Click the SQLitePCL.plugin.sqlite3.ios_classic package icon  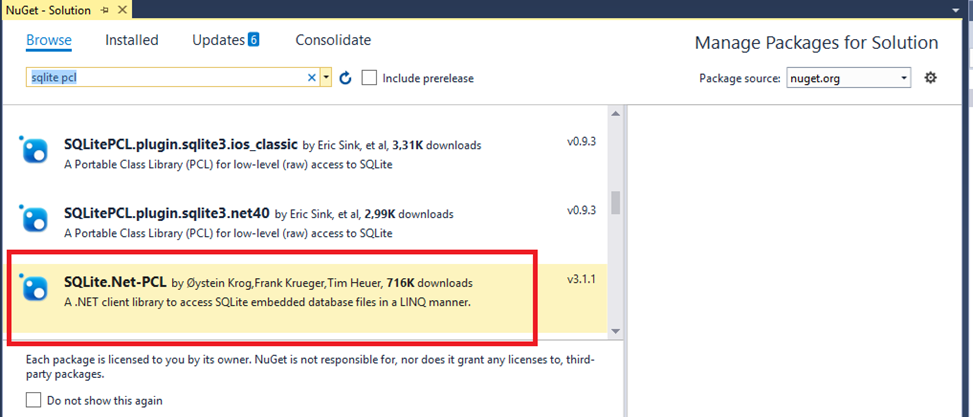(x=34, y=150)
